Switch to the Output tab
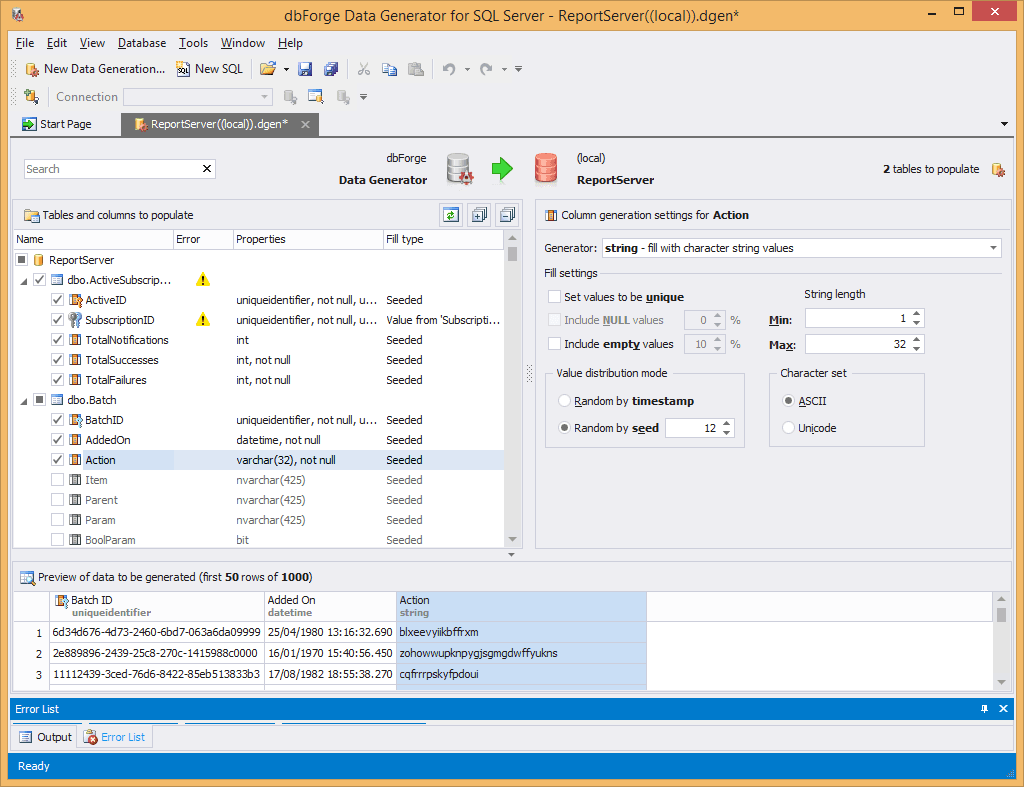 (46, 737)
